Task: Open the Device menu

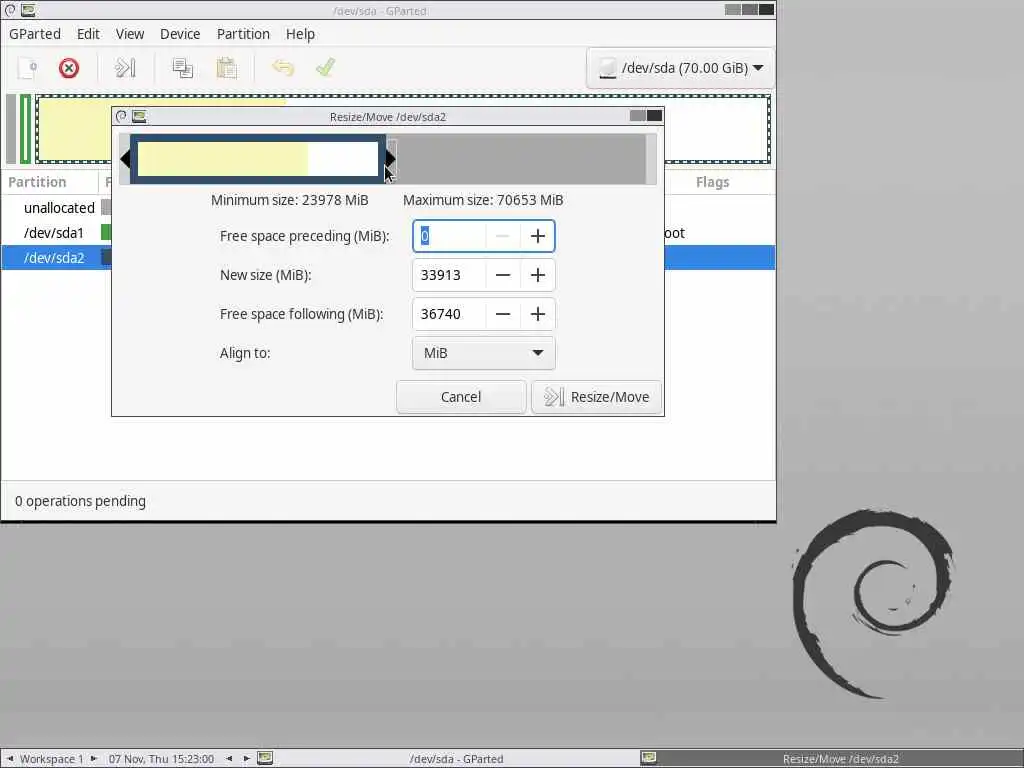Action: pyautogui.click(x=180, y=34)
